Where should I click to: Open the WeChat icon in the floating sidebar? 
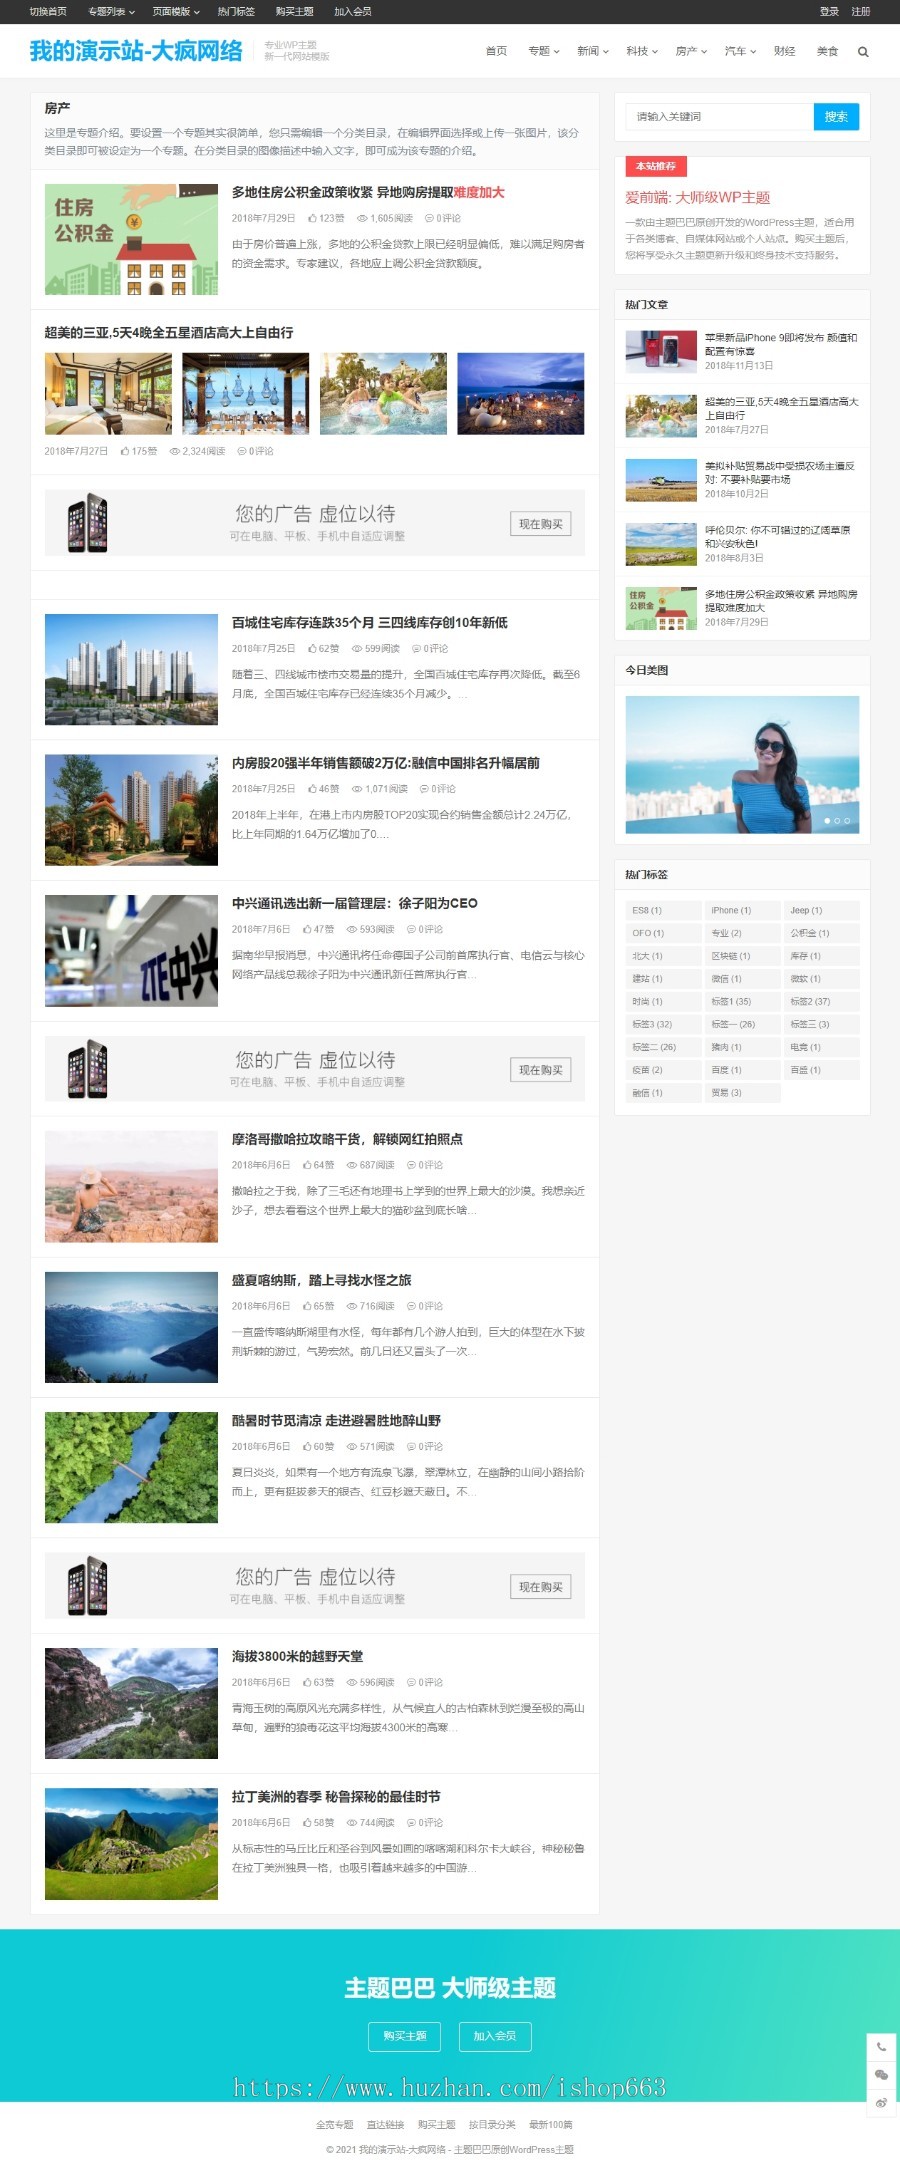[x=881, y=2074]
